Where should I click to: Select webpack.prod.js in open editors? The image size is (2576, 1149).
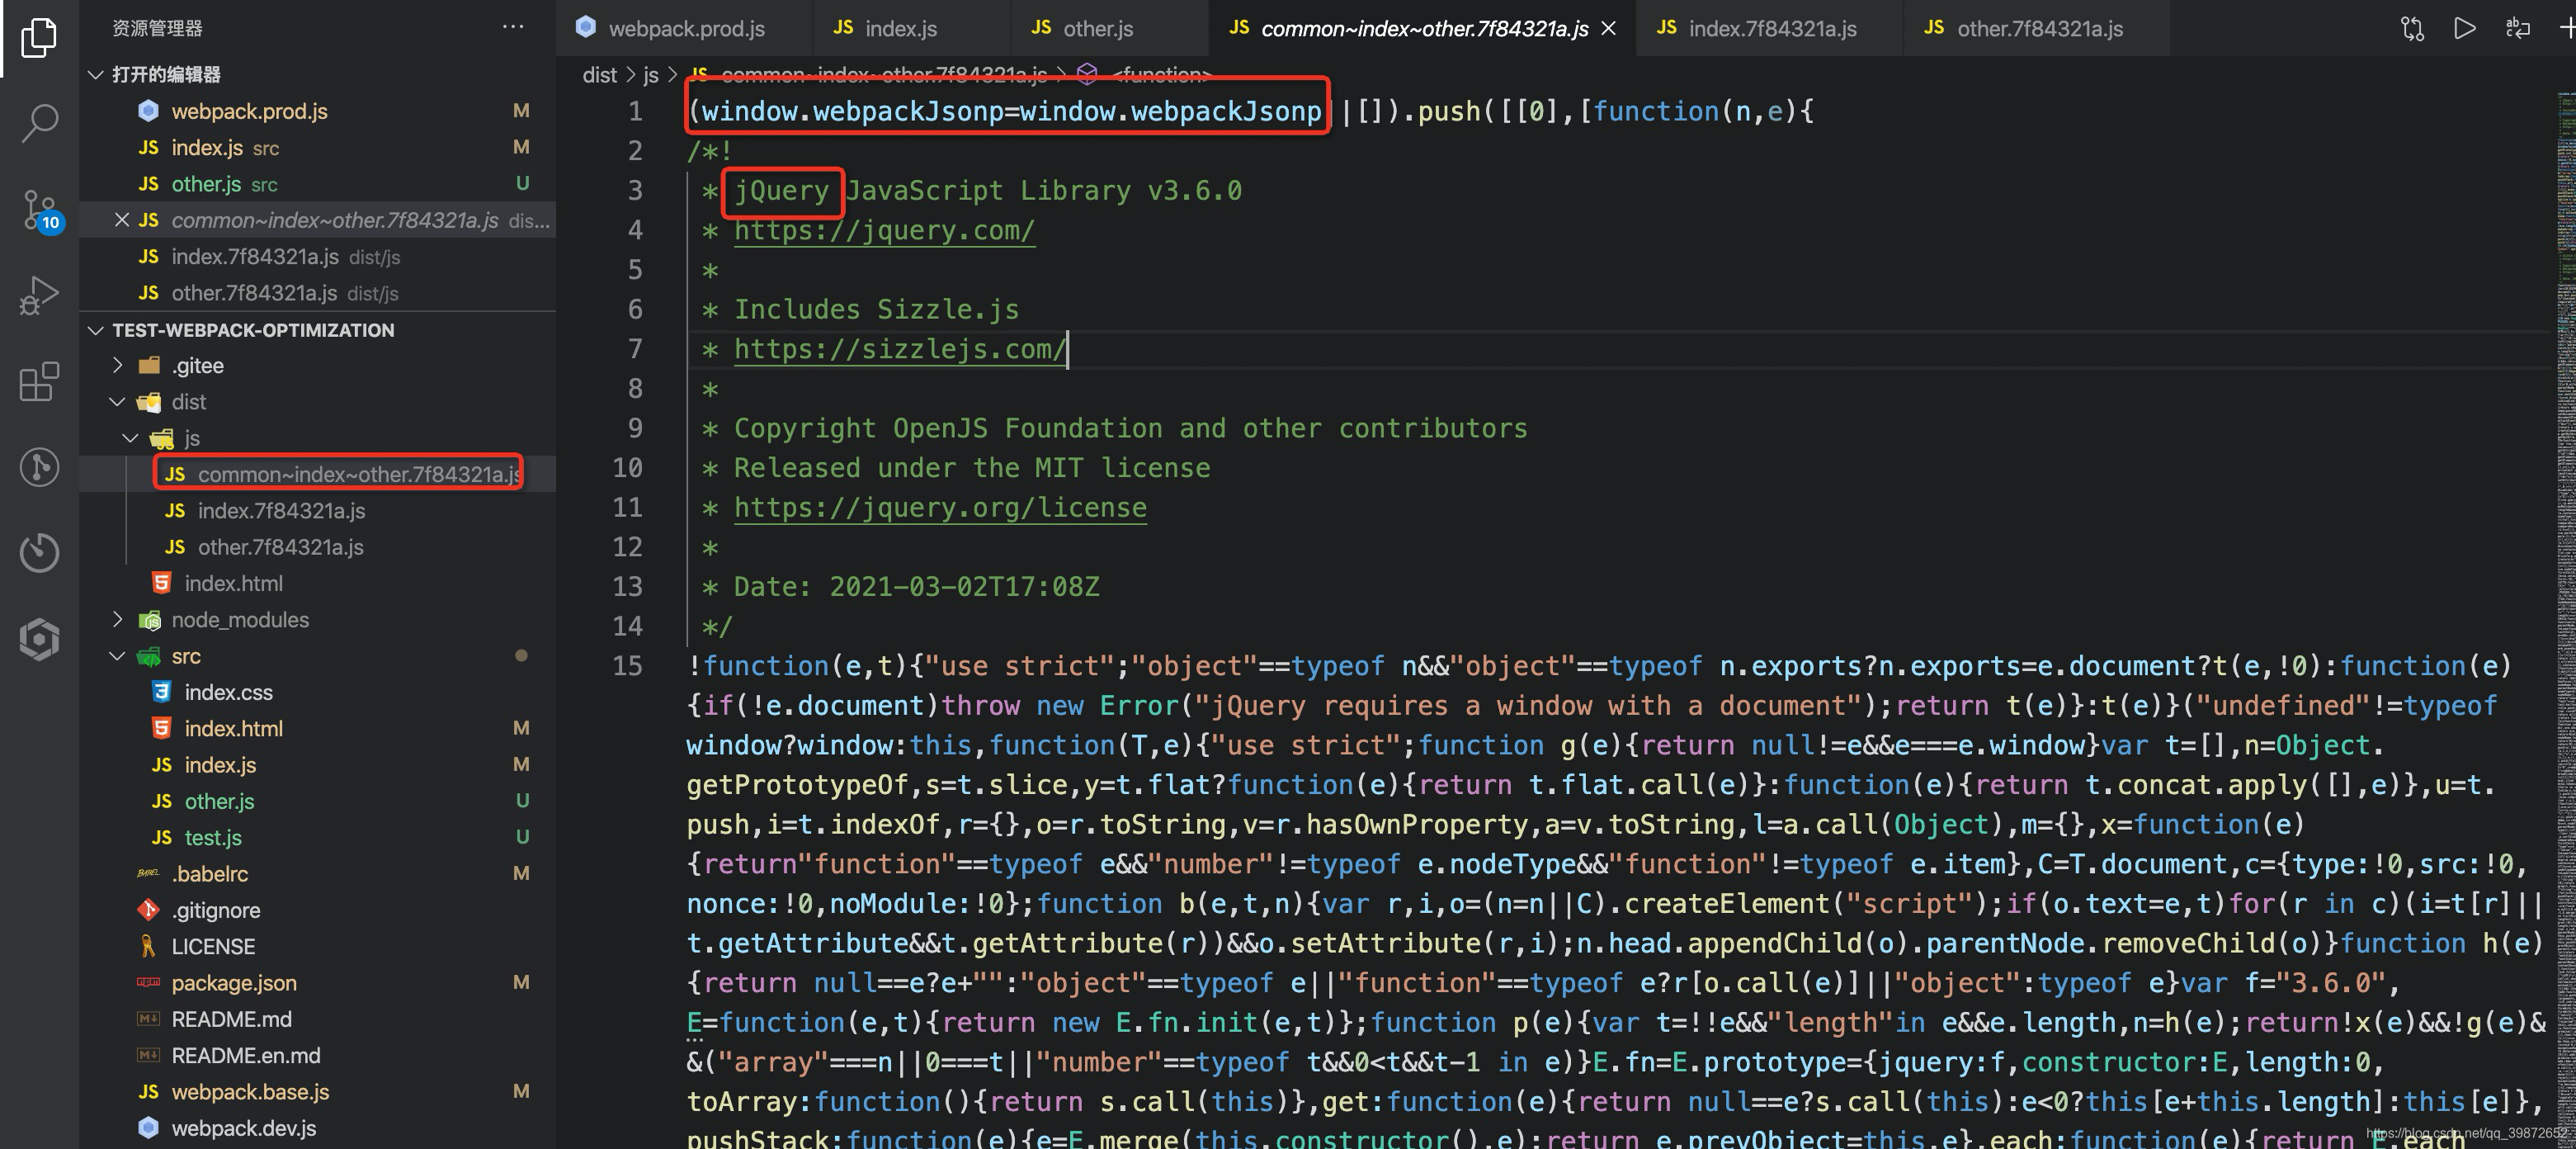pyautogui.click(x=317, y=111)
